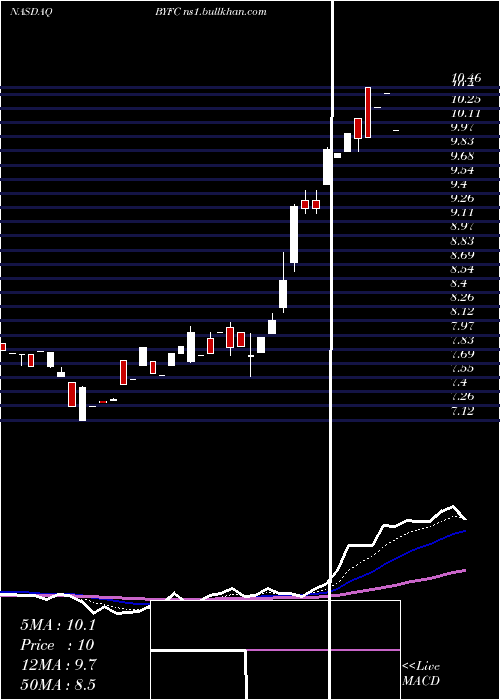
Task: Click the 8.69 price axis label
Action: [464, 255]
